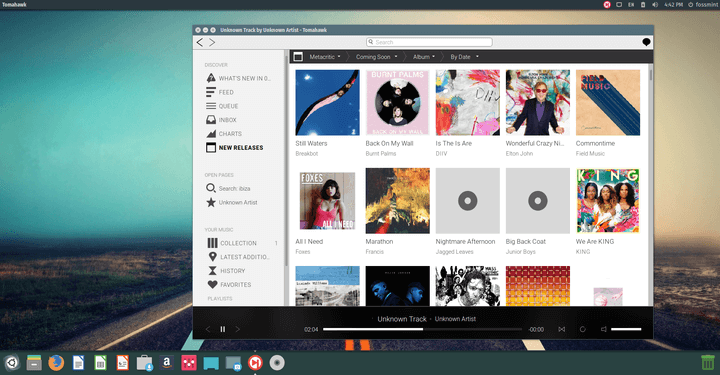Seek within the track progress bar
This screenshot has width=720, height=375.
click(x=422, y=329)
